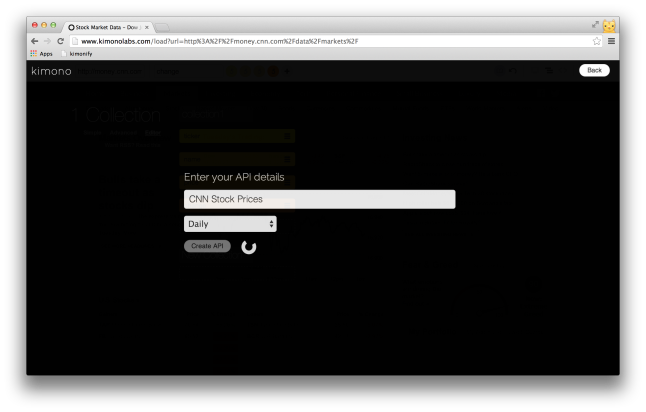Open the Chrome hamburger menu
Image resolution: width=646 pixels, height=412 pixels.
point(611,41)
